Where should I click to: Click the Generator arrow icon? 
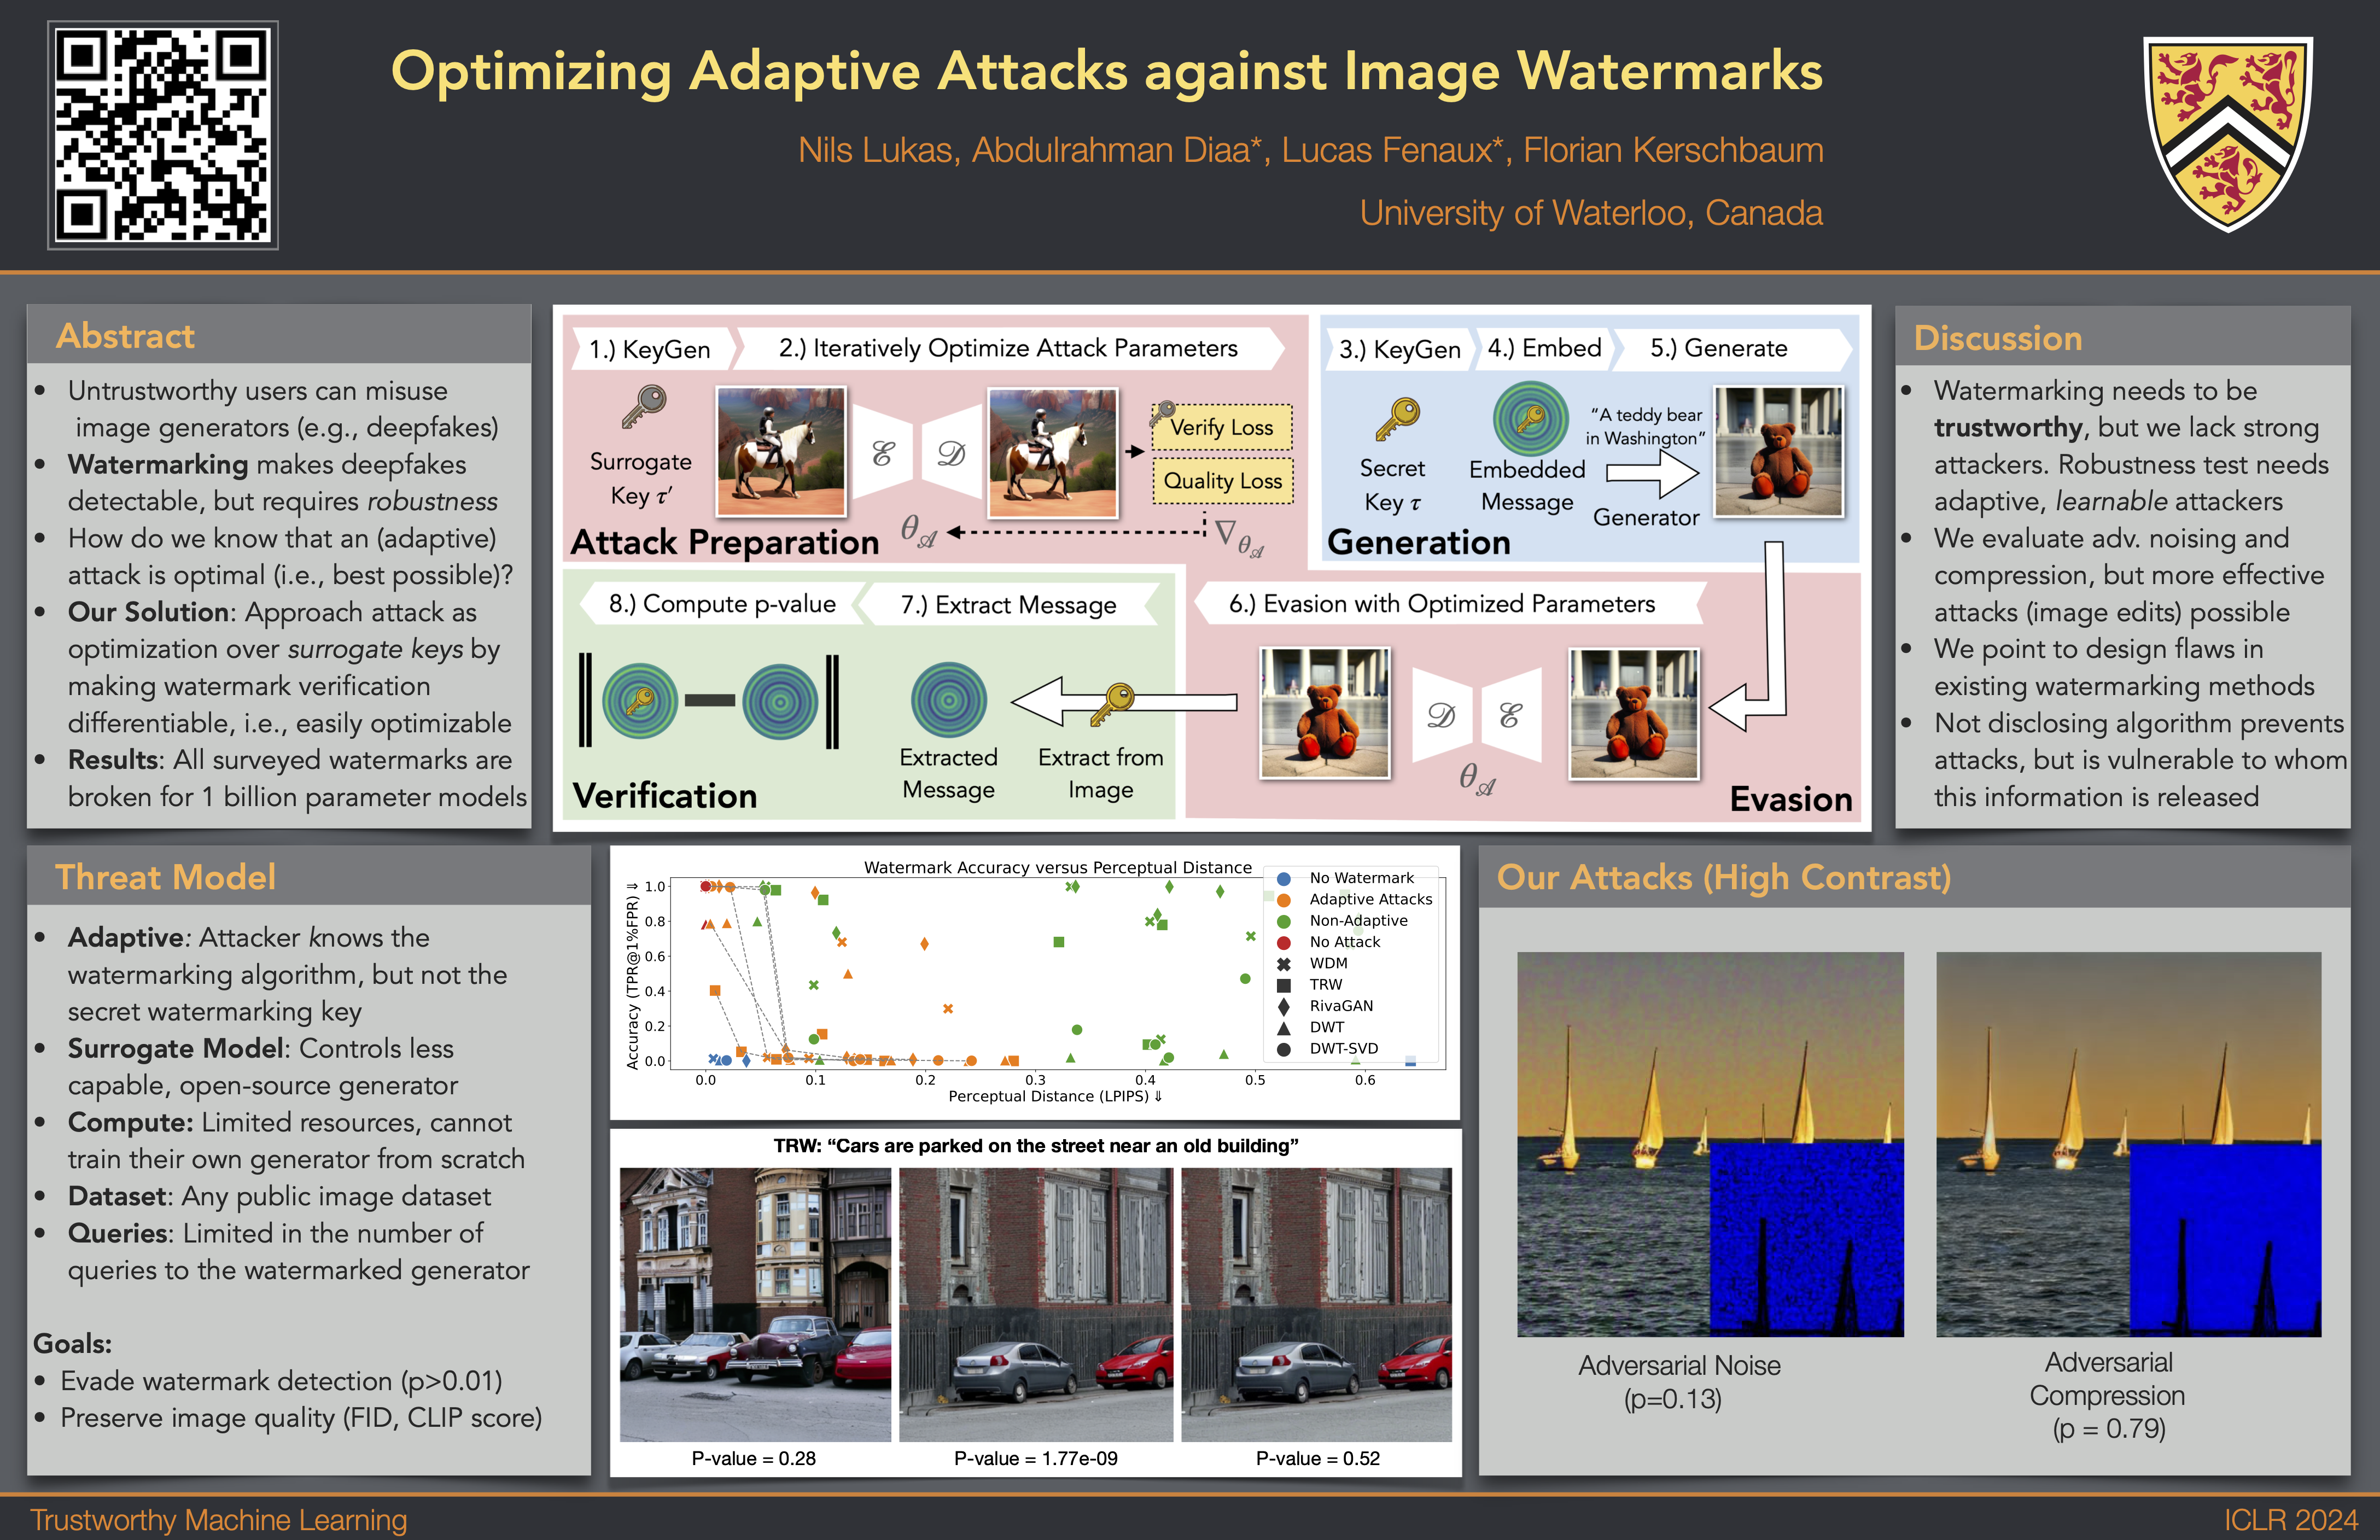click(1652, 473)
